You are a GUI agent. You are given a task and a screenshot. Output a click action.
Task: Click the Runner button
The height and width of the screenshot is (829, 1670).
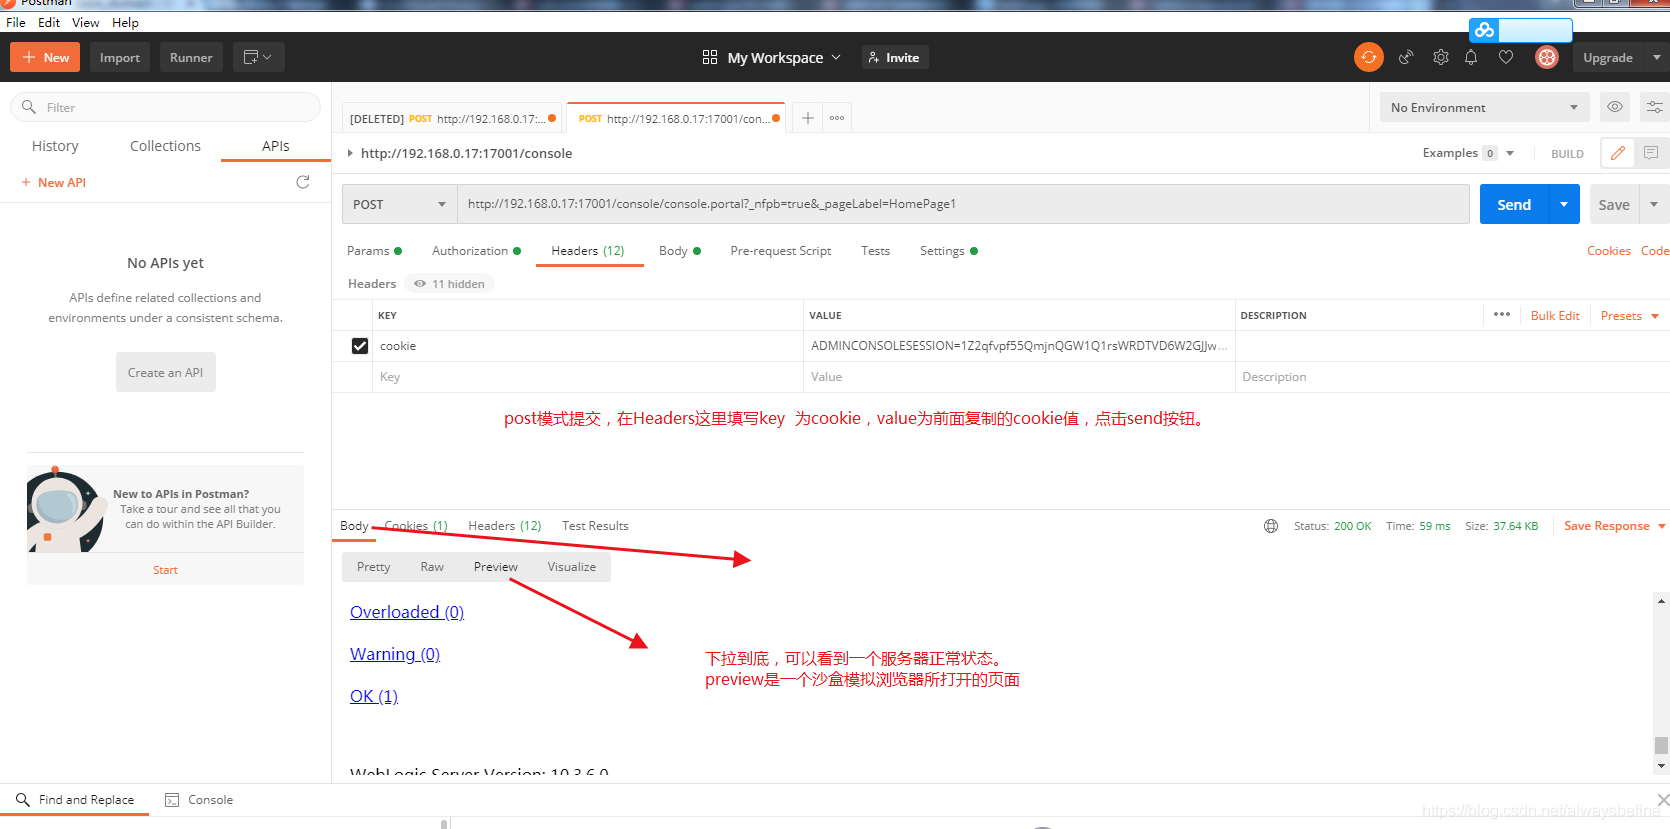click(x=191, y=57)
